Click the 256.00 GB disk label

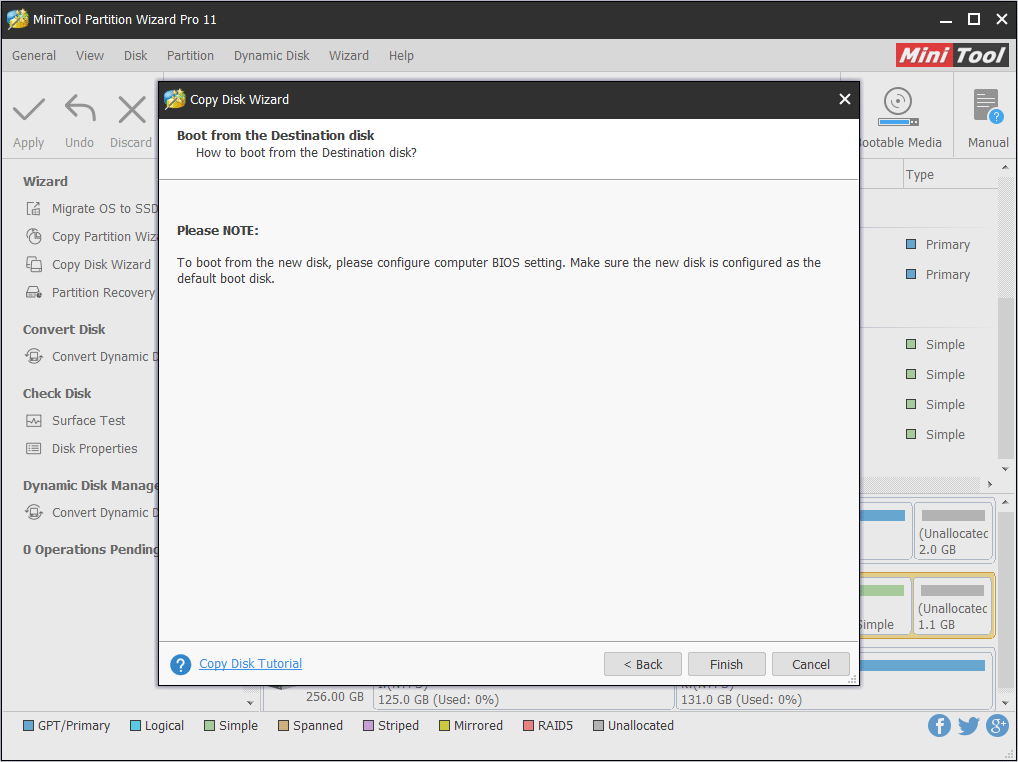[x=335, y=697]
